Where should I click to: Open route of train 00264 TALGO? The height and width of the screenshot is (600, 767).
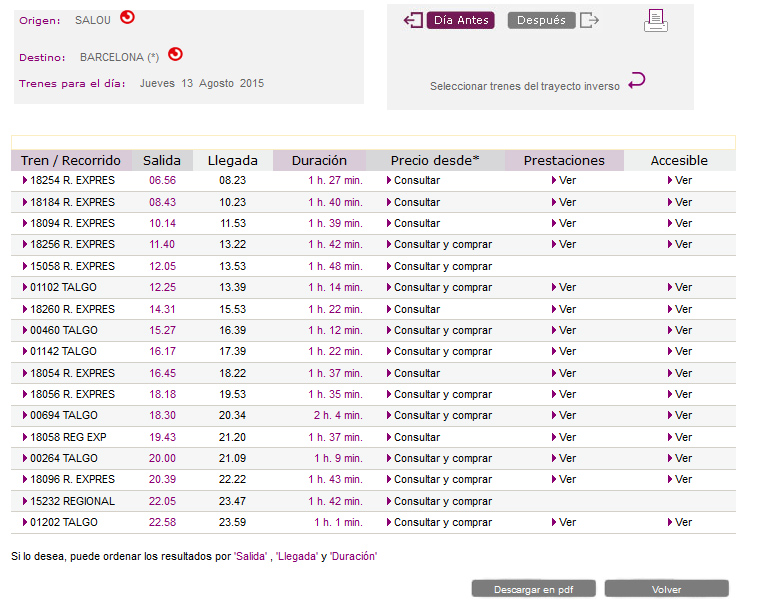60,459
